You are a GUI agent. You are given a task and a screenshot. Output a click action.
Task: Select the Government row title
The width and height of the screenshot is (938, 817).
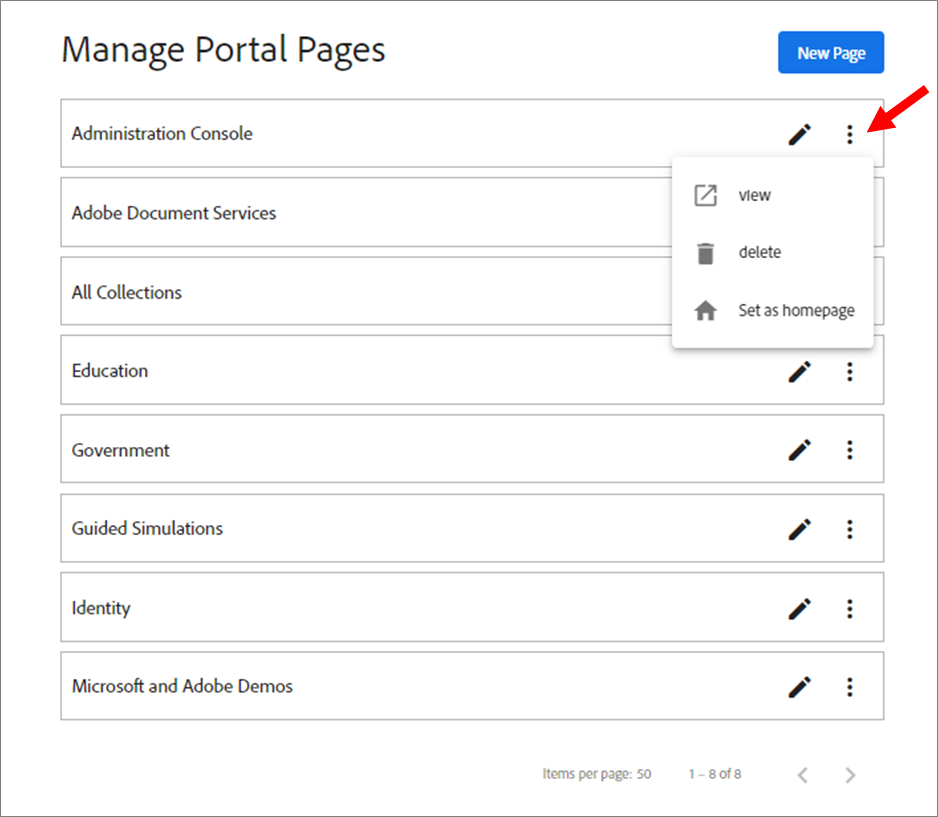(121, 450)
